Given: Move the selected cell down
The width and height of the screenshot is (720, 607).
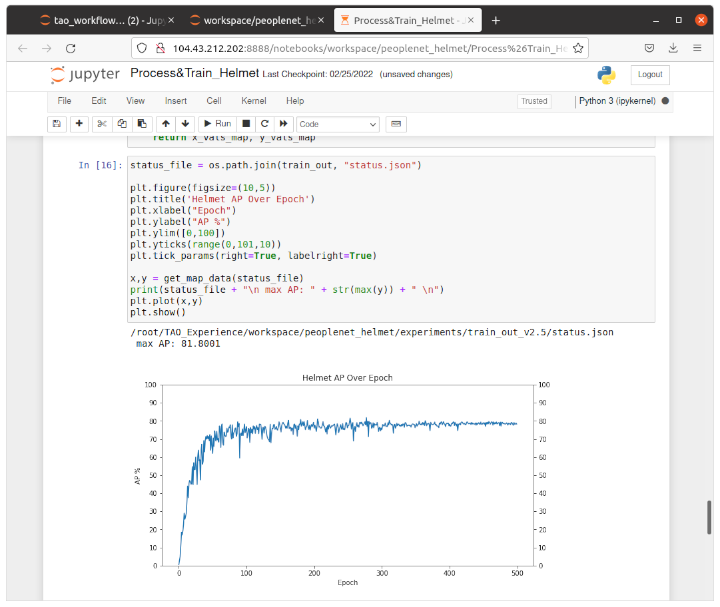Looking at the screenshot, I should coord(185,124).
